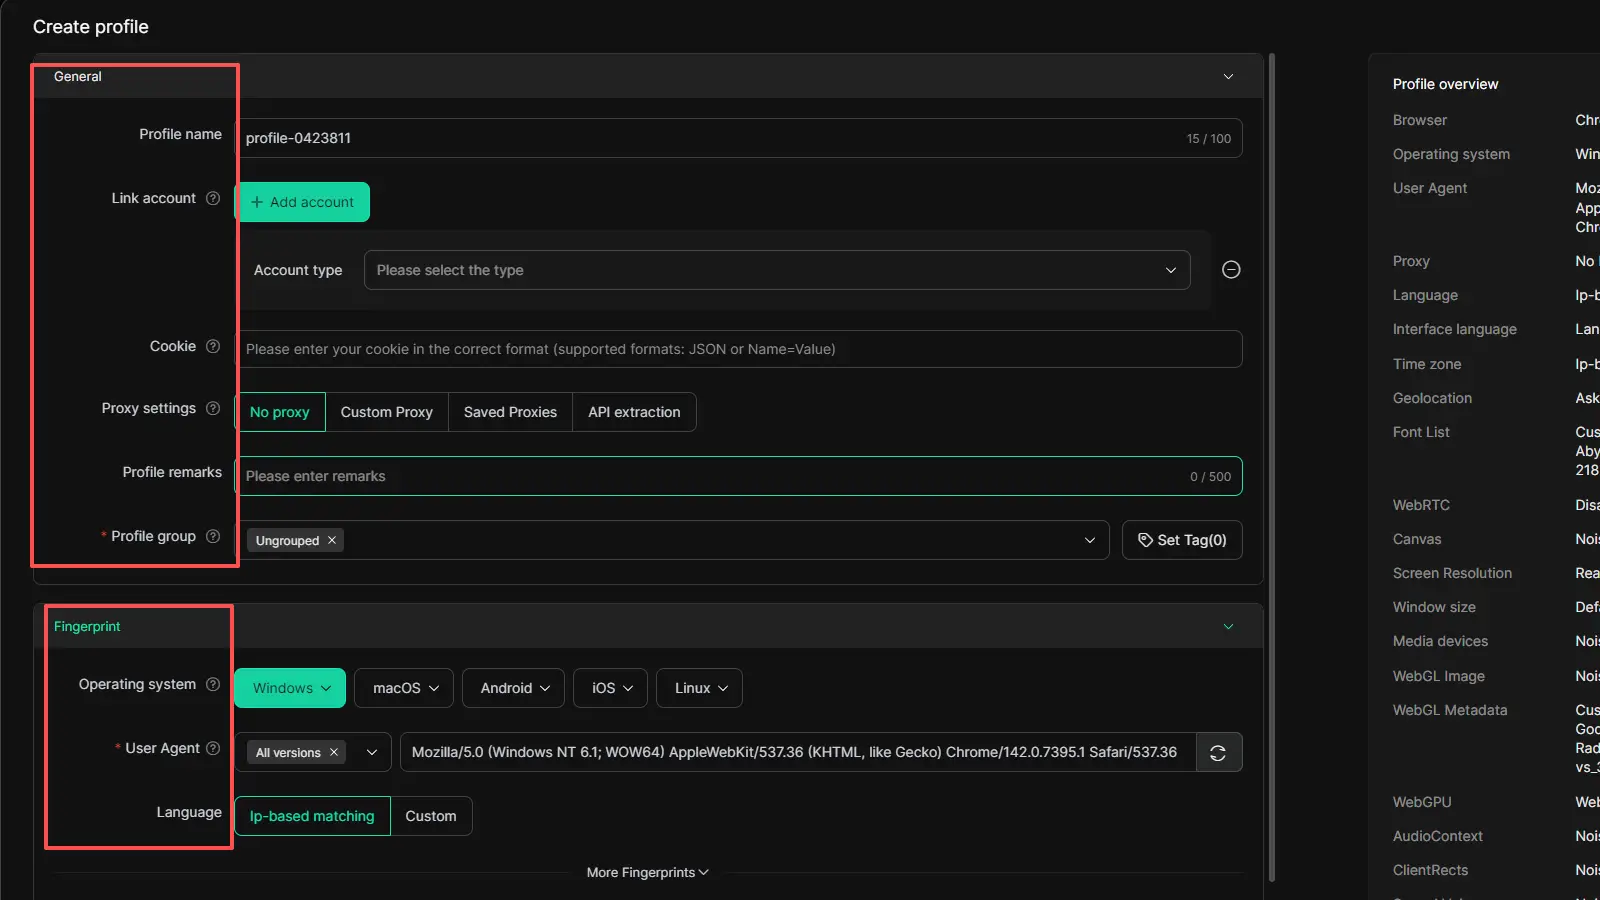
Task: Click the Add account button
Action: click(x=302, y=202)
